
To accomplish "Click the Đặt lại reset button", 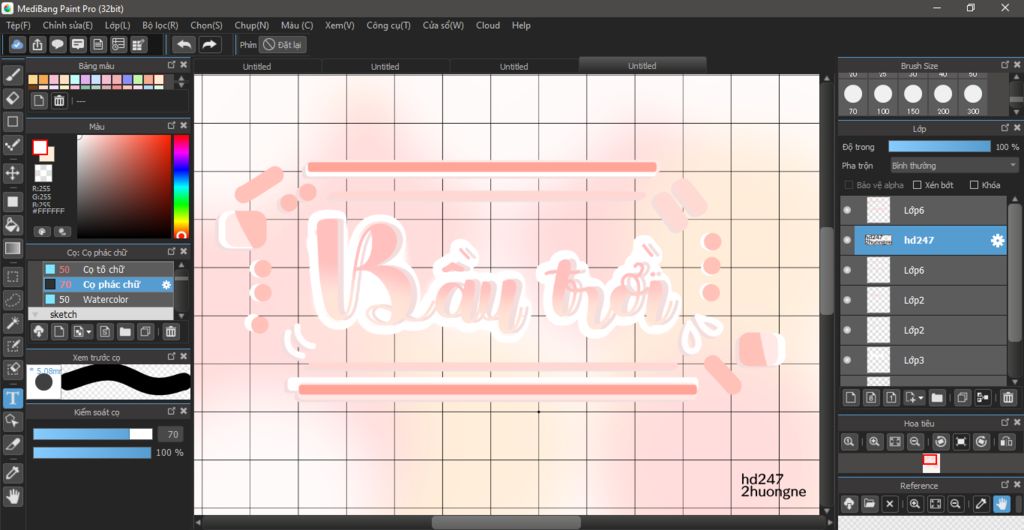I will [x=283, y=44].
